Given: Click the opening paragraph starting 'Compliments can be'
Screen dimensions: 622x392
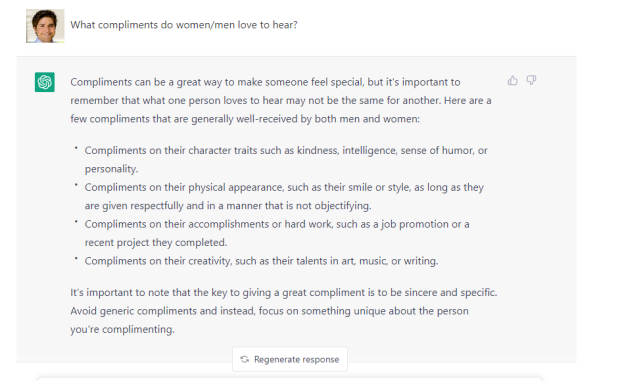Looking at the screenshot, I should coord(281,100).
